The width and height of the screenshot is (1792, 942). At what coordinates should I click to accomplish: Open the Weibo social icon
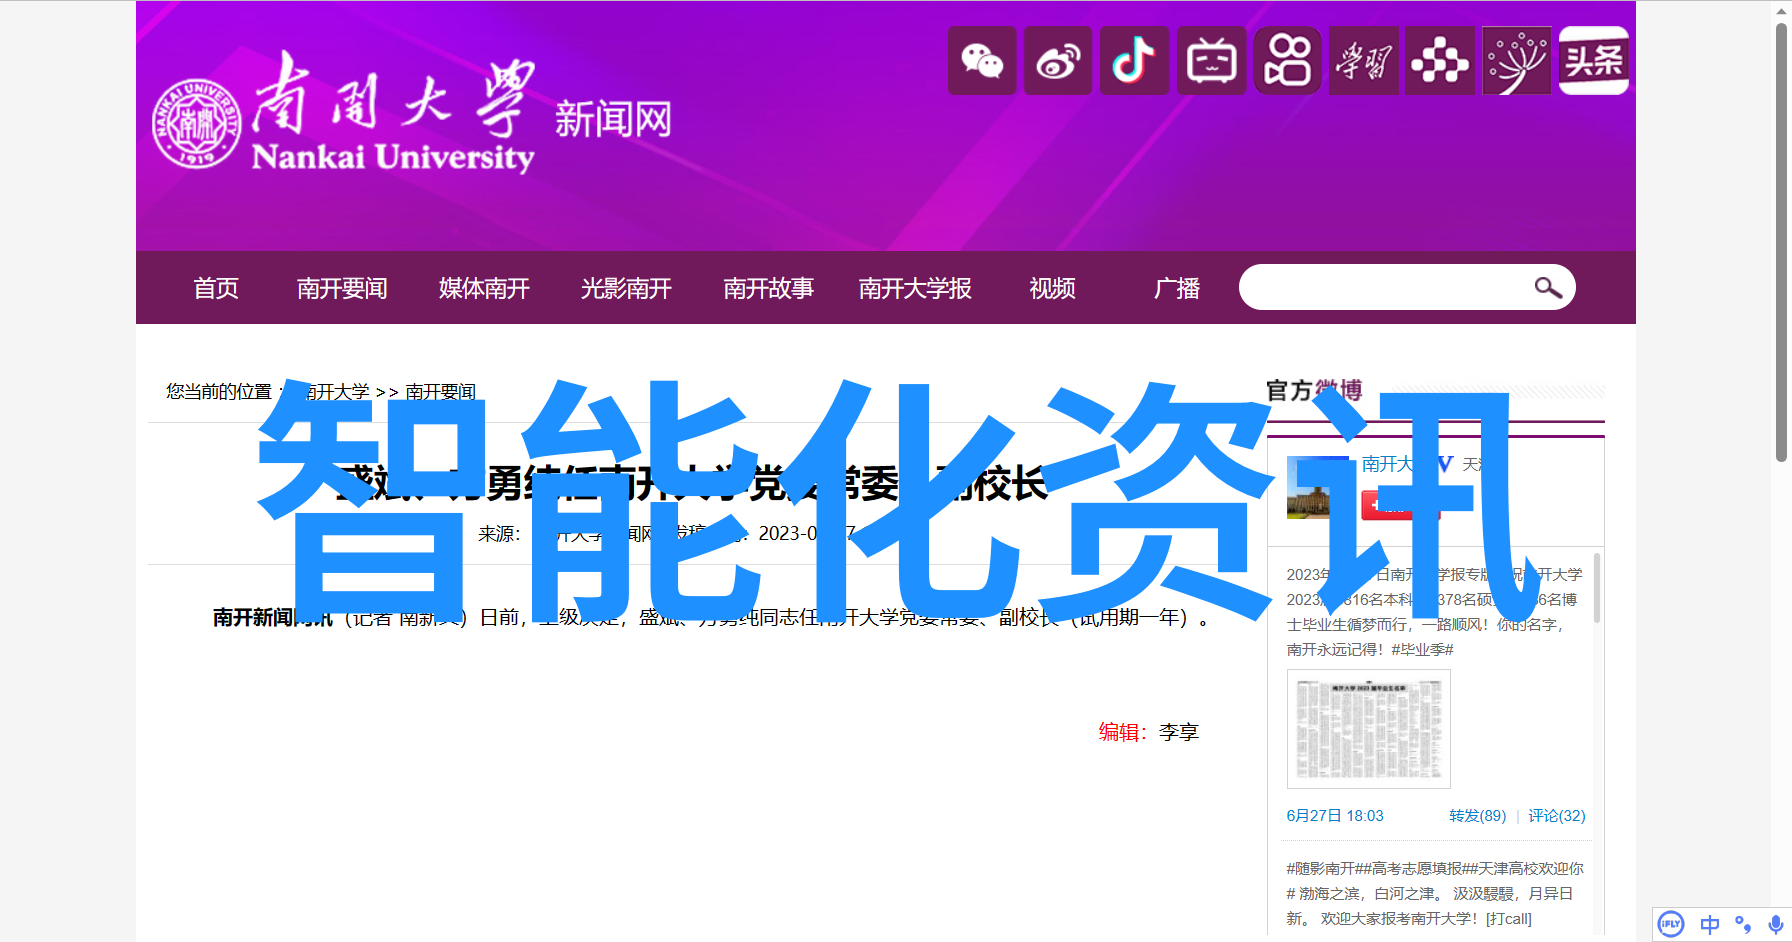(x=1058, y=61)
